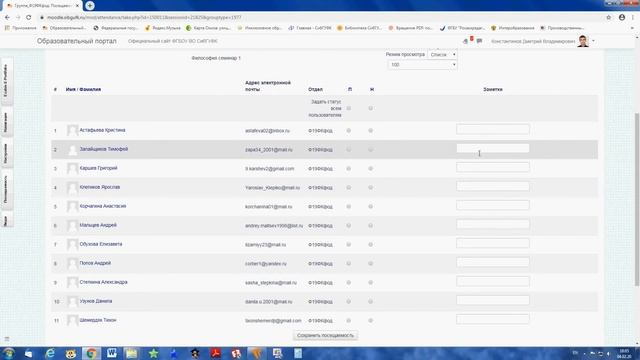The width and height of the screenshot is (640, 360).
Task: Open the Настройки side tab
Action: pos(6,153)
